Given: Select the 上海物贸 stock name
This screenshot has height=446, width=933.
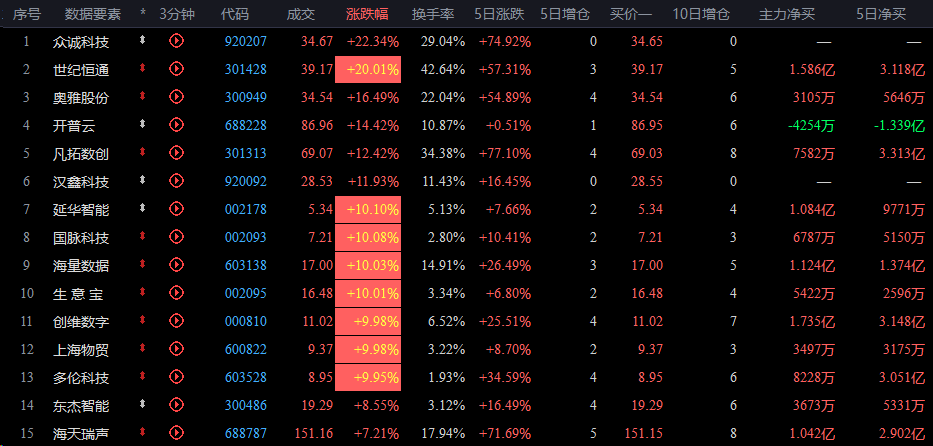Looking at the screenshot, I should (x=81, y=350).
